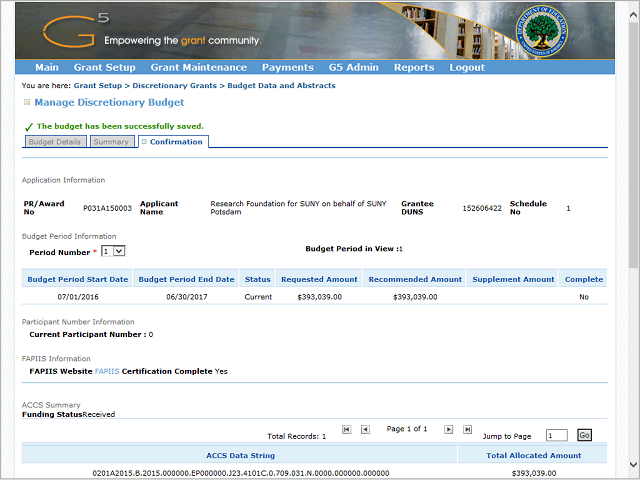
Task: Click Total Records: 1 text
Action: pyautogui.click(x=297, y=436)
